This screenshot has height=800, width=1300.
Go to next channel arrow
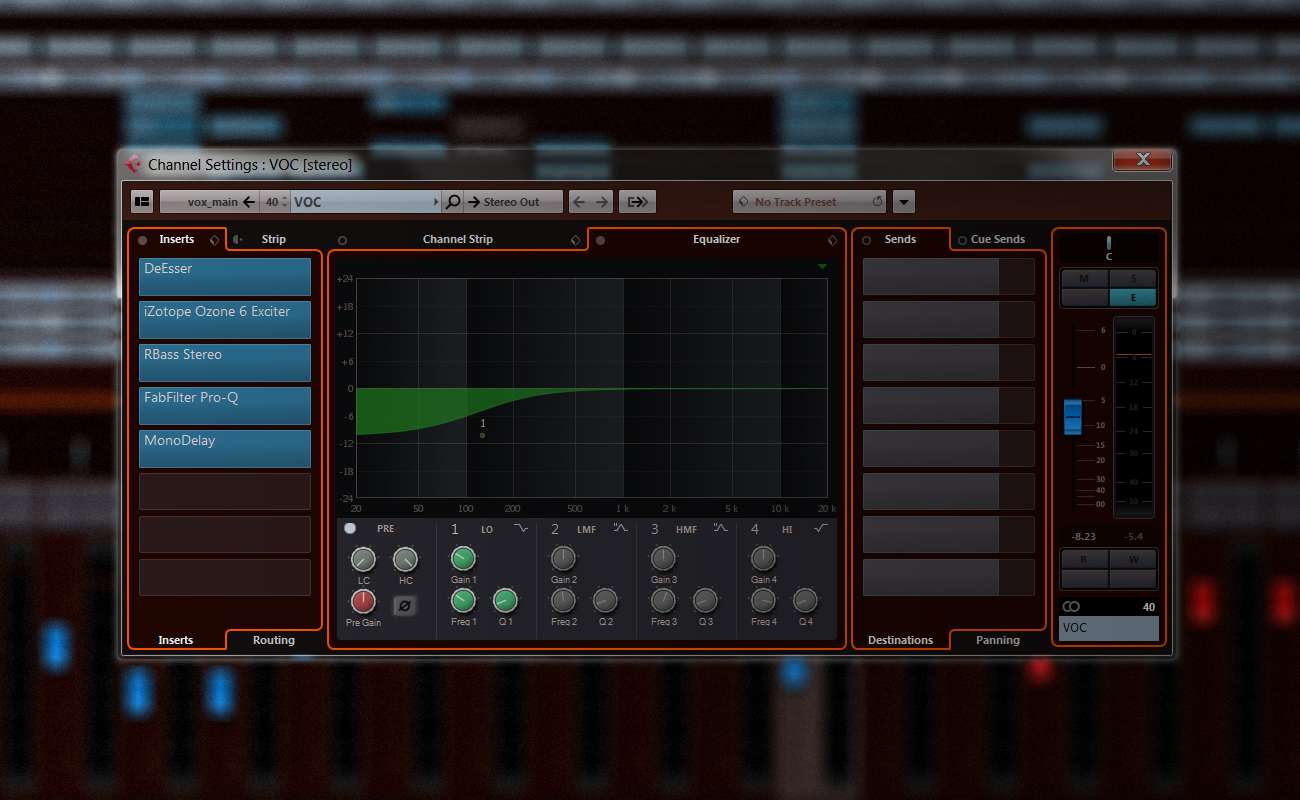click(x=602, y=202)
